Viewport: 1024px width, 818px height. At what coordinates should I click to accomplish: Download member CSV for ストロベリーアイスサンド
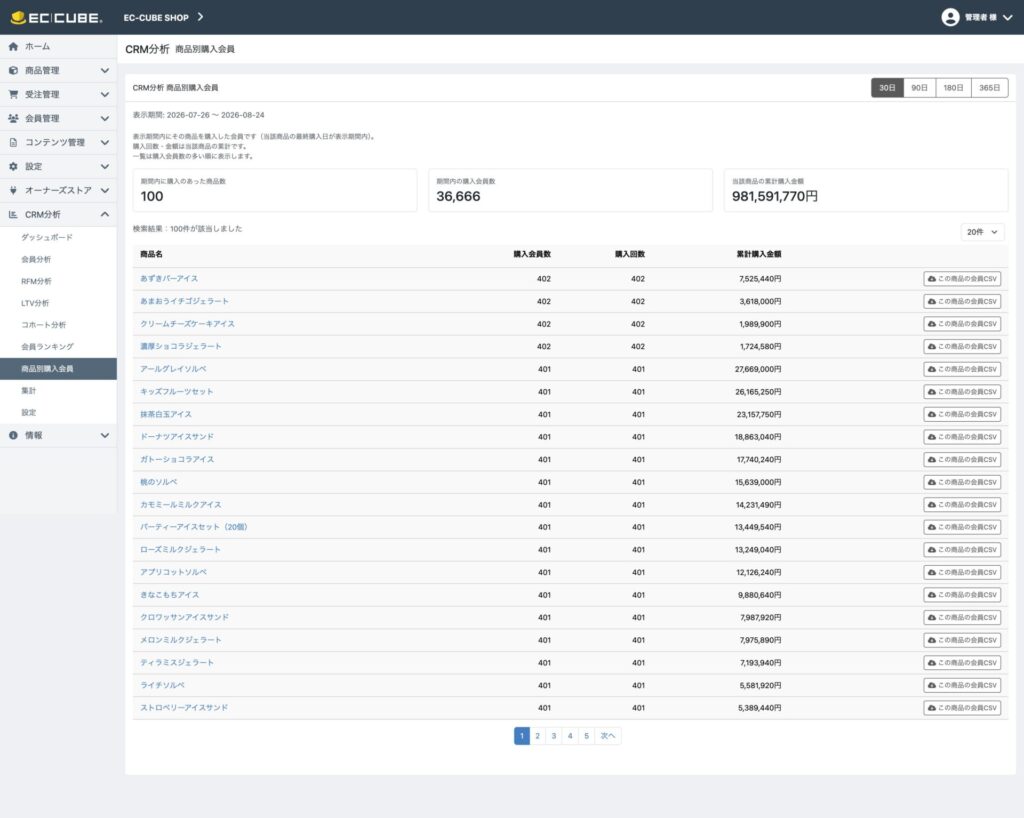tap(962, 708)
